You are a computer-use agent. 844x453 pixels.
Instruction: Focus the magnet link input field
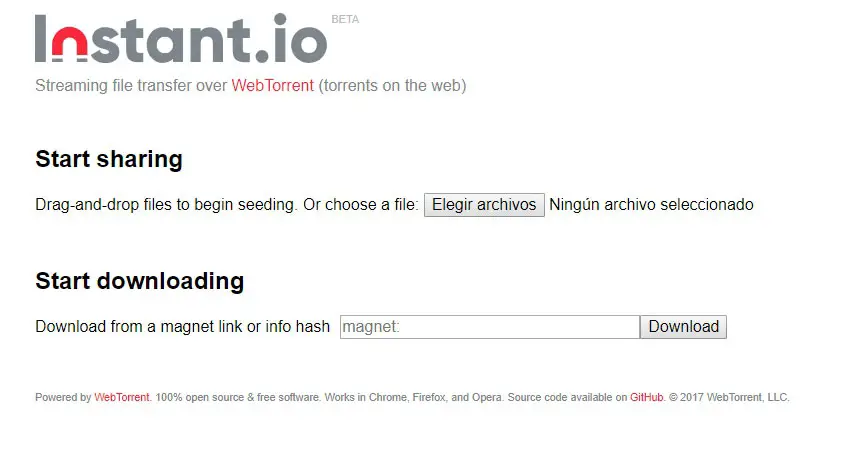coord(489,327)
